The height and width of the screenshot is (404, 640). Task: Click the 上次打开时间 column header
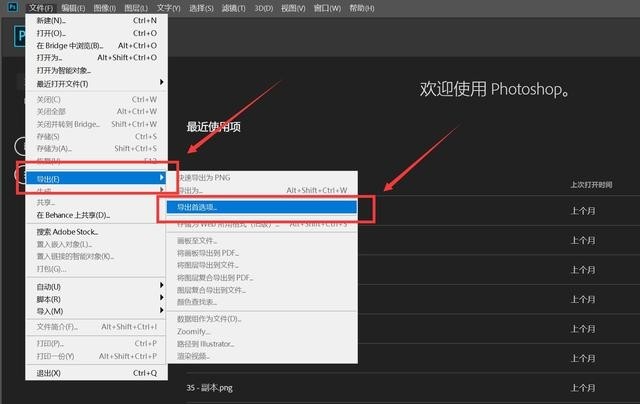click(x=591, y=185)
